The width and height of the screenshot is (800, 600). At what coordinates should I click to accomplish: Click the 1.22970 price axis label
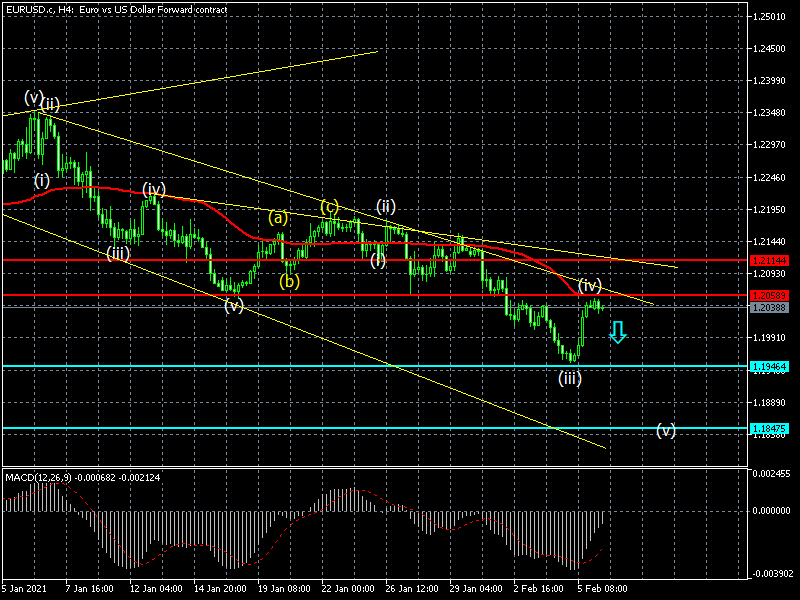point(769,145)
